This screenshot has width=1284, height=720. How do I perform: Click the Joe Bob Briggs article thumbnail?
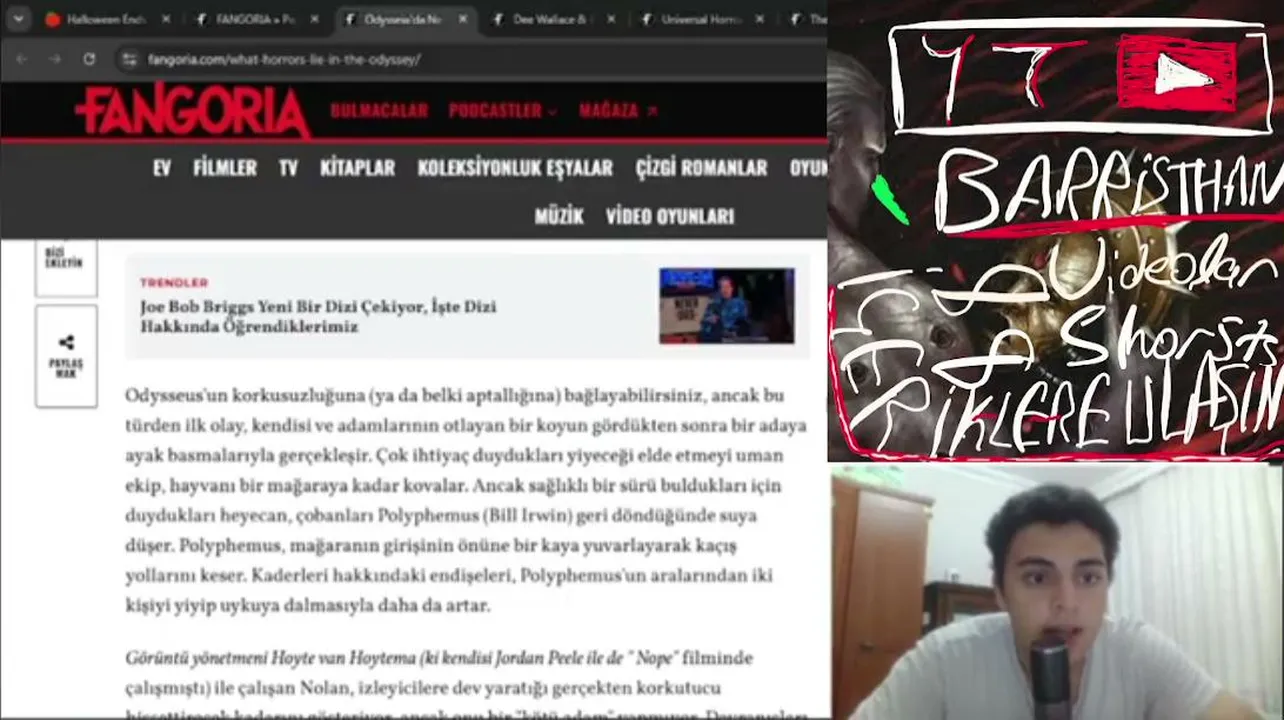point(727,306)
